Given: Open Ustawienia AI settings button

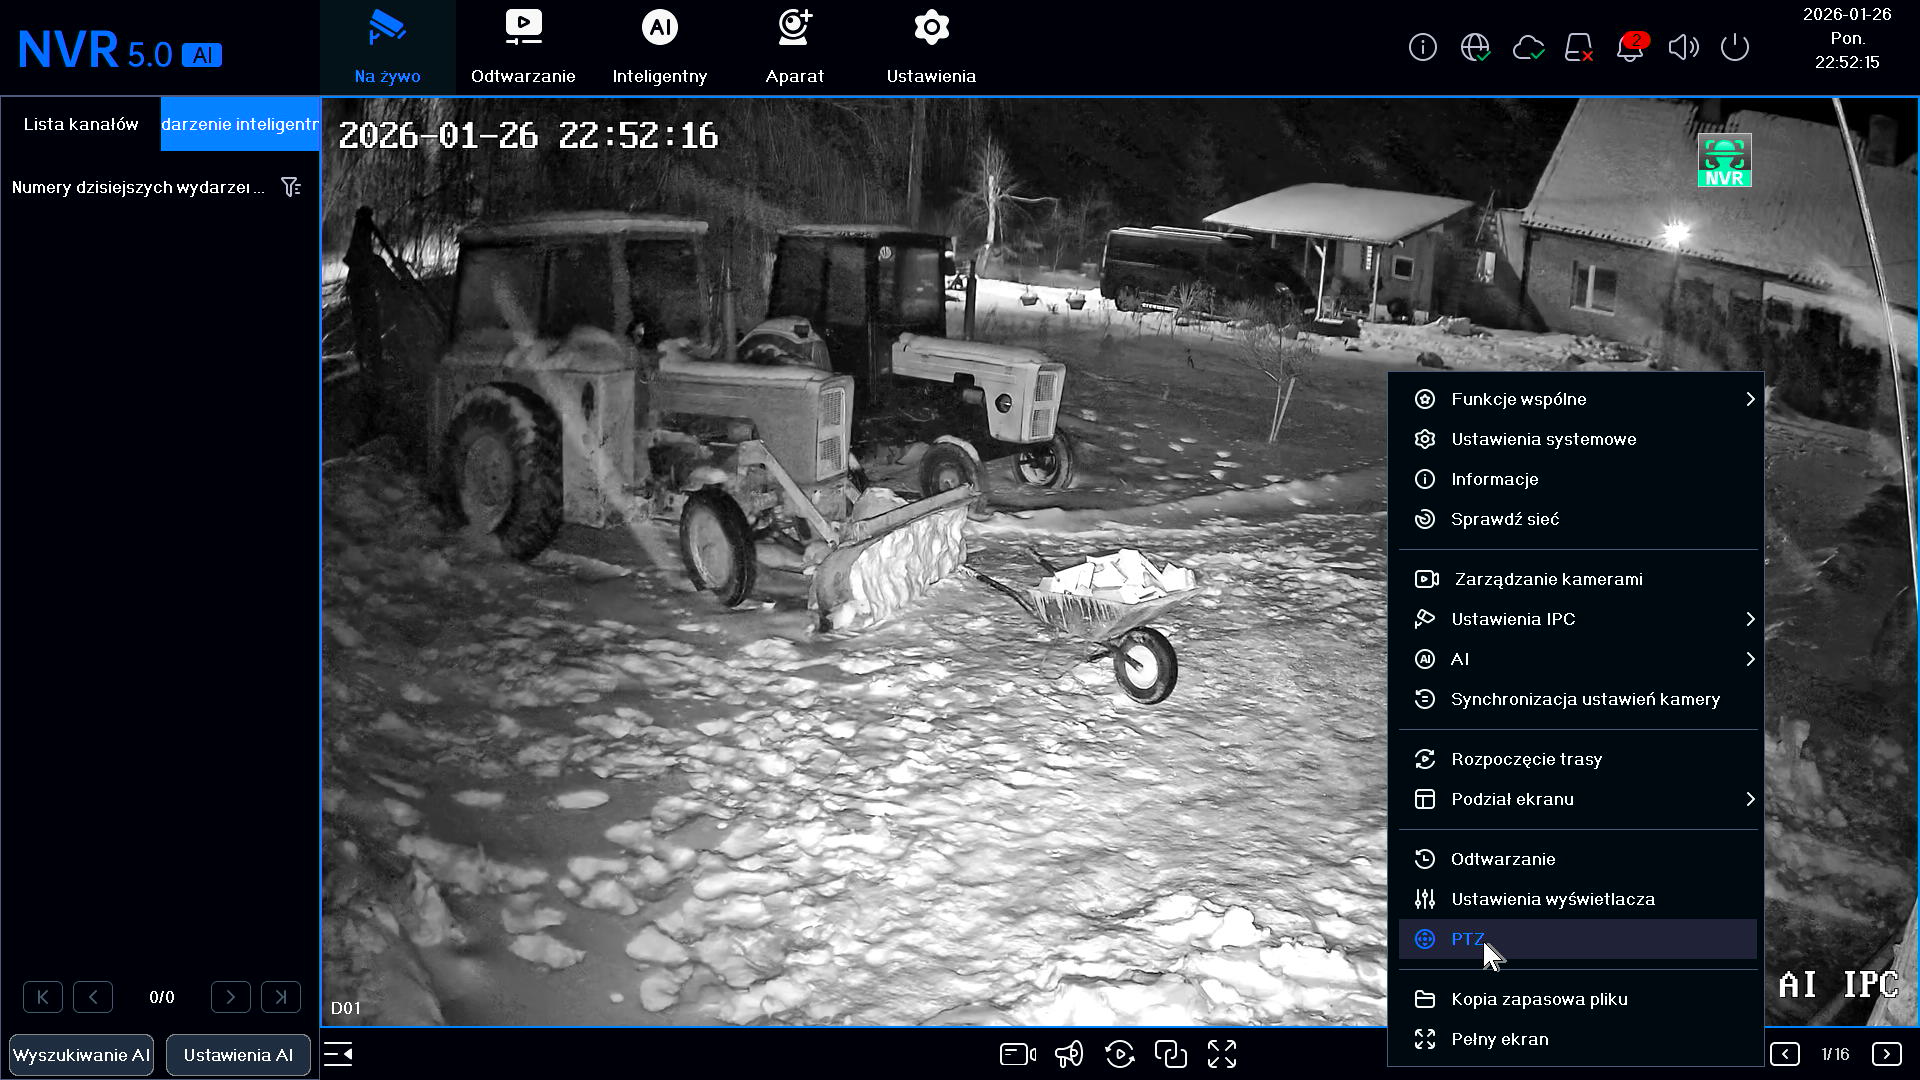Looking at the screenshot, I should coord(238,1055).
